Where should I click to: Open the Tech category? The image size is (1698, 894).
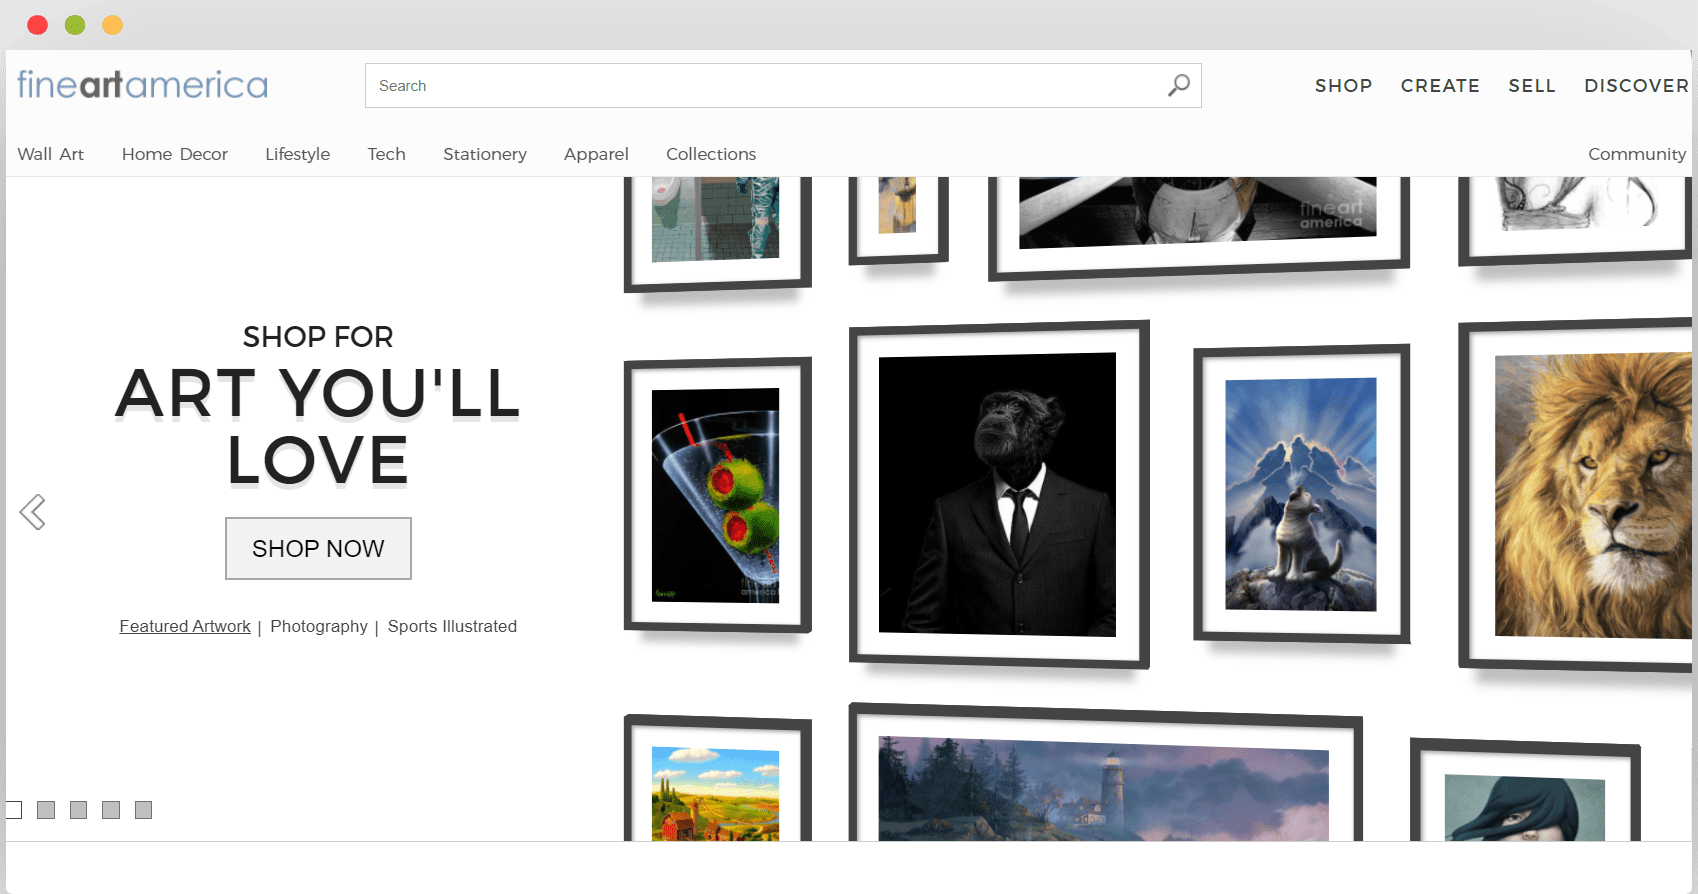(386, 154)
